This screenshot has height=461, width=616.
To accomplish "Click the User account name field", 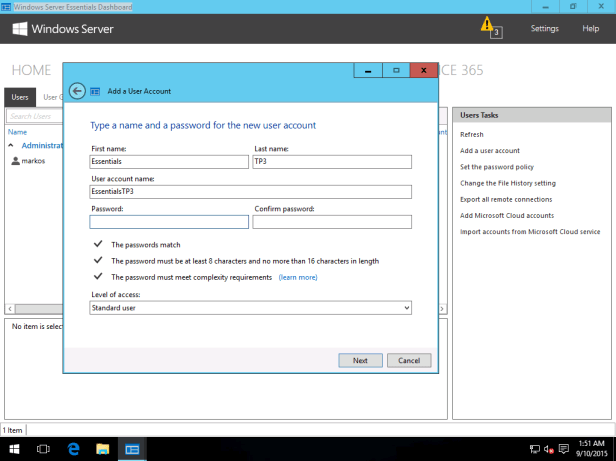I will [x=250, y=191].
